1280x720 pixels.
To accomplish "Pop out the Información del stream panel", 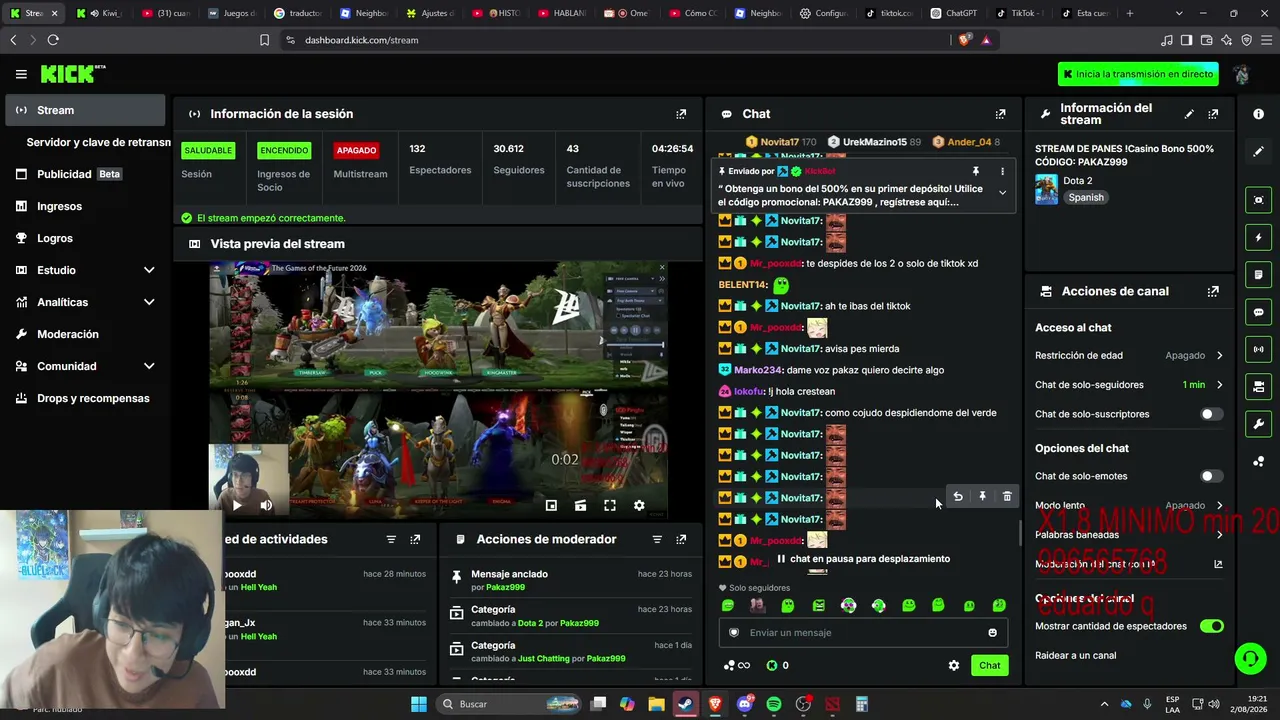I will point(1213,114).
